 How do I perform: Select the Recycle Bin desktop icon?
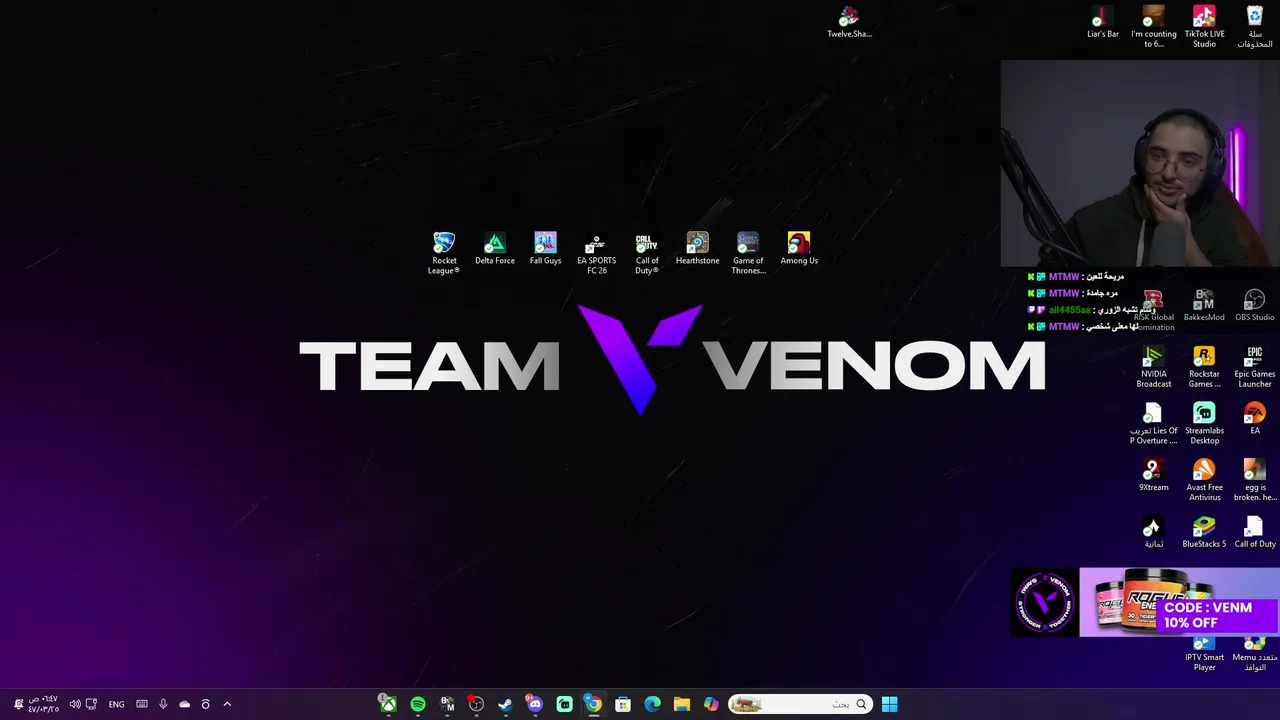[1254, 26]
